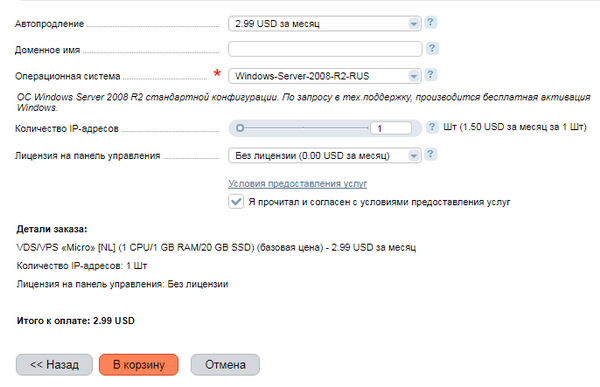The width and height of the screenshot is (600, 387).
Task: Click the VDS/VPS «Micro» order detail line
Action: click(216, 247)
